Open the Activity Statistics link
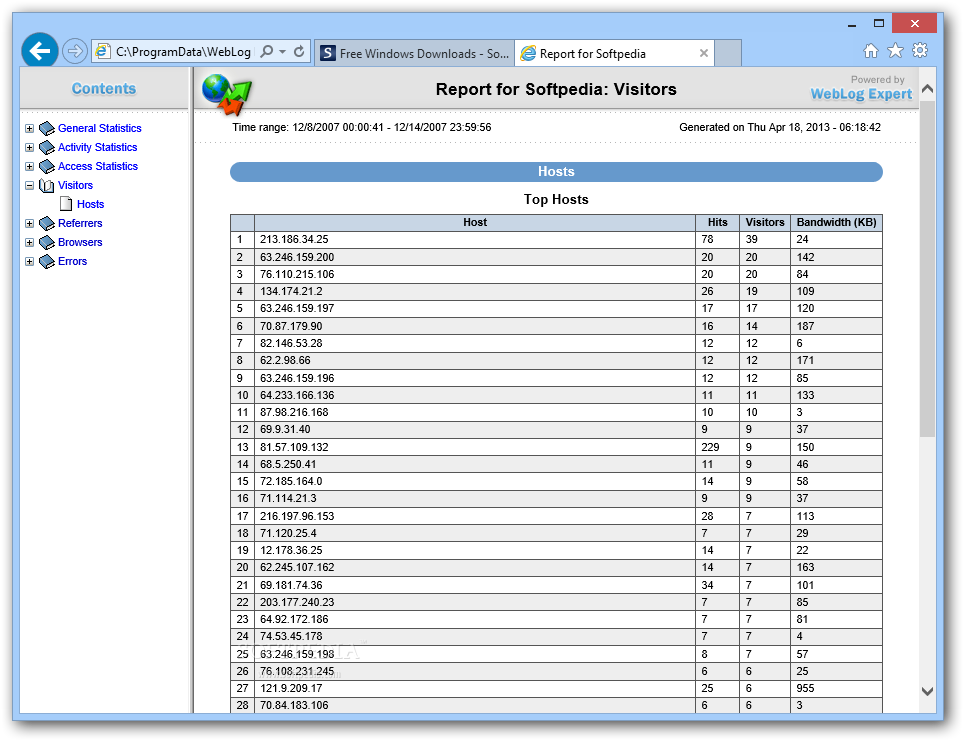Image resolution: width=964 pixels, height=741 pixels. [x=97, y=147]
